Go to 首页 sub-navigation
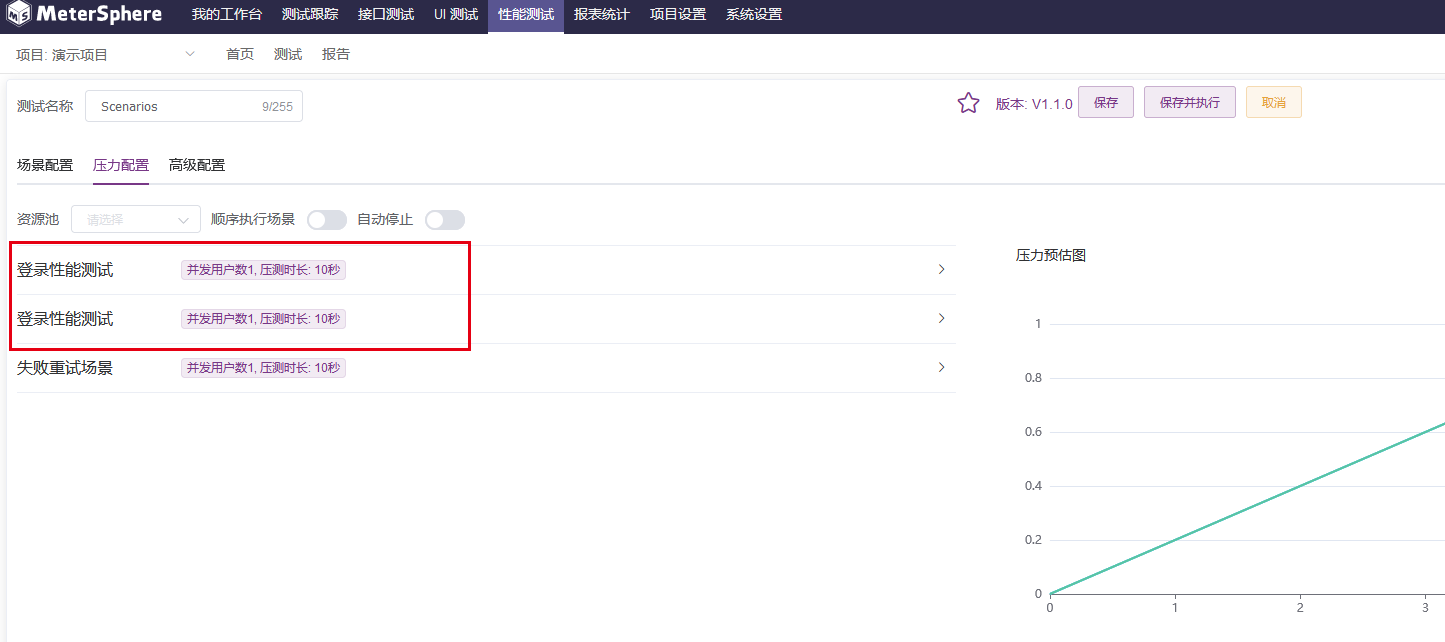 240,54
